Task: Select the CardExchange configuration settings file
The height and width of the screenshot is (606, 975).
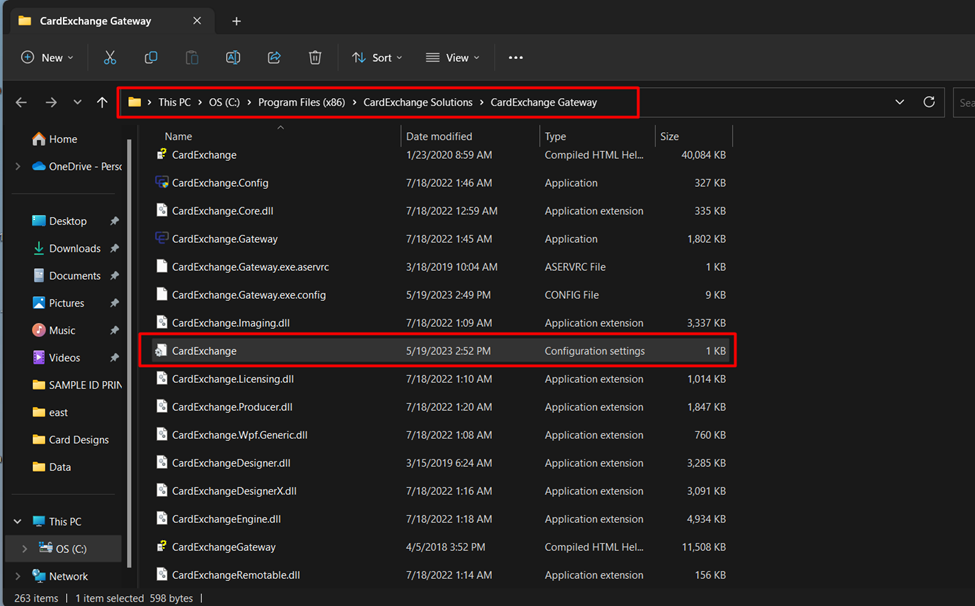Action: point(440,351)
